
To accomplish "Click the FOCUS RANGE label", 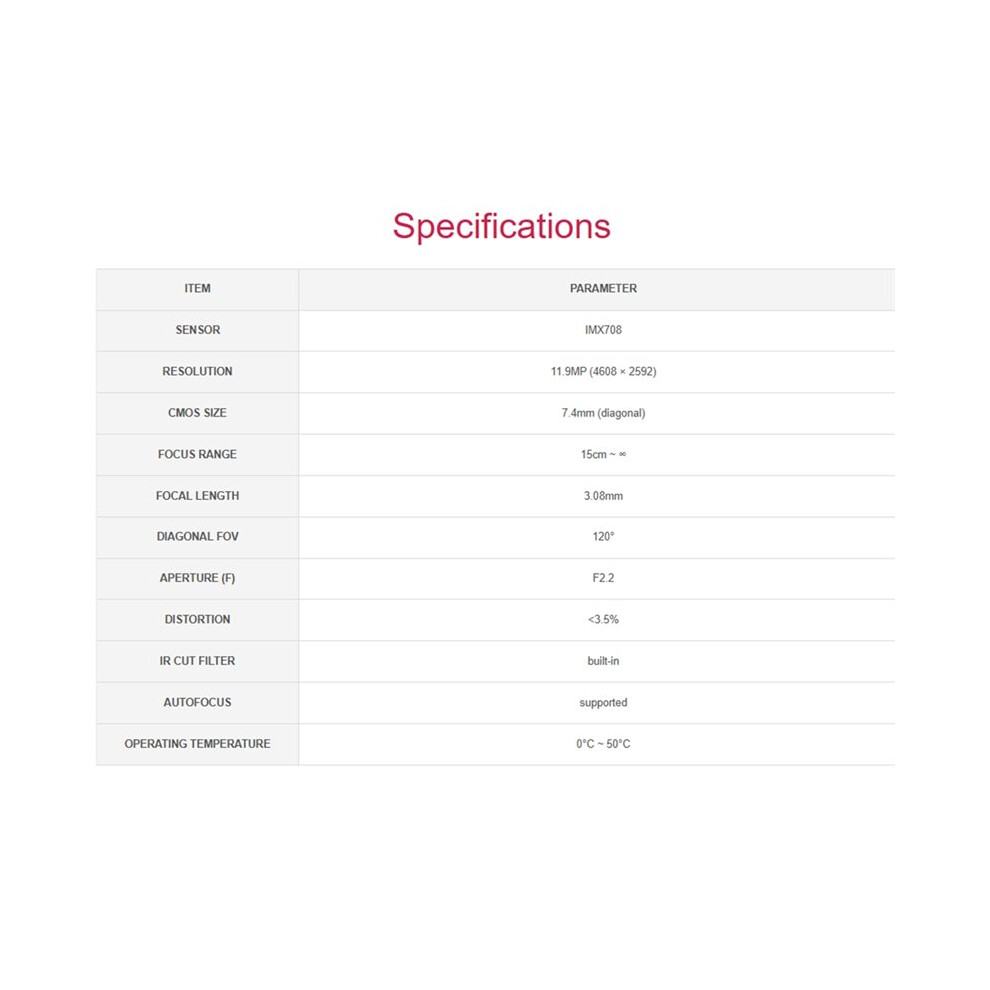I will click(x=198, y=455).
